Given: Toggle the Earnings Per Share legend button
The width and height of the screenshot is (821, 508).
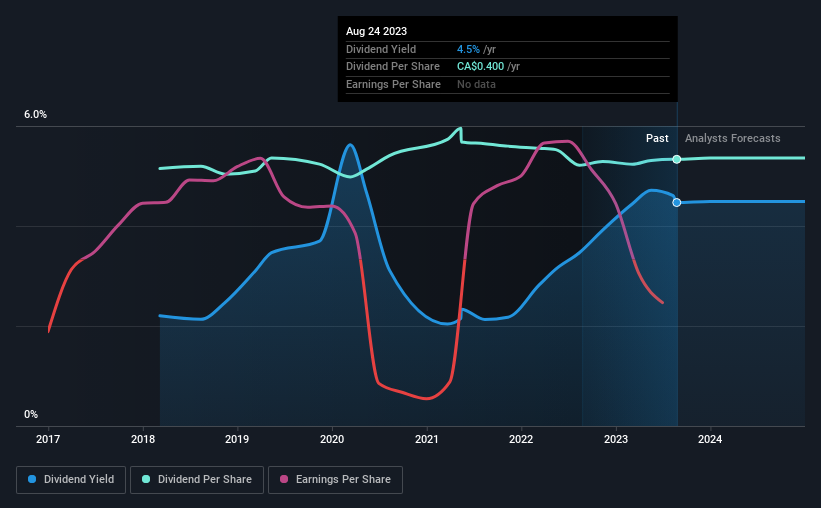Looking at the screenshot, I should [335, 480].
